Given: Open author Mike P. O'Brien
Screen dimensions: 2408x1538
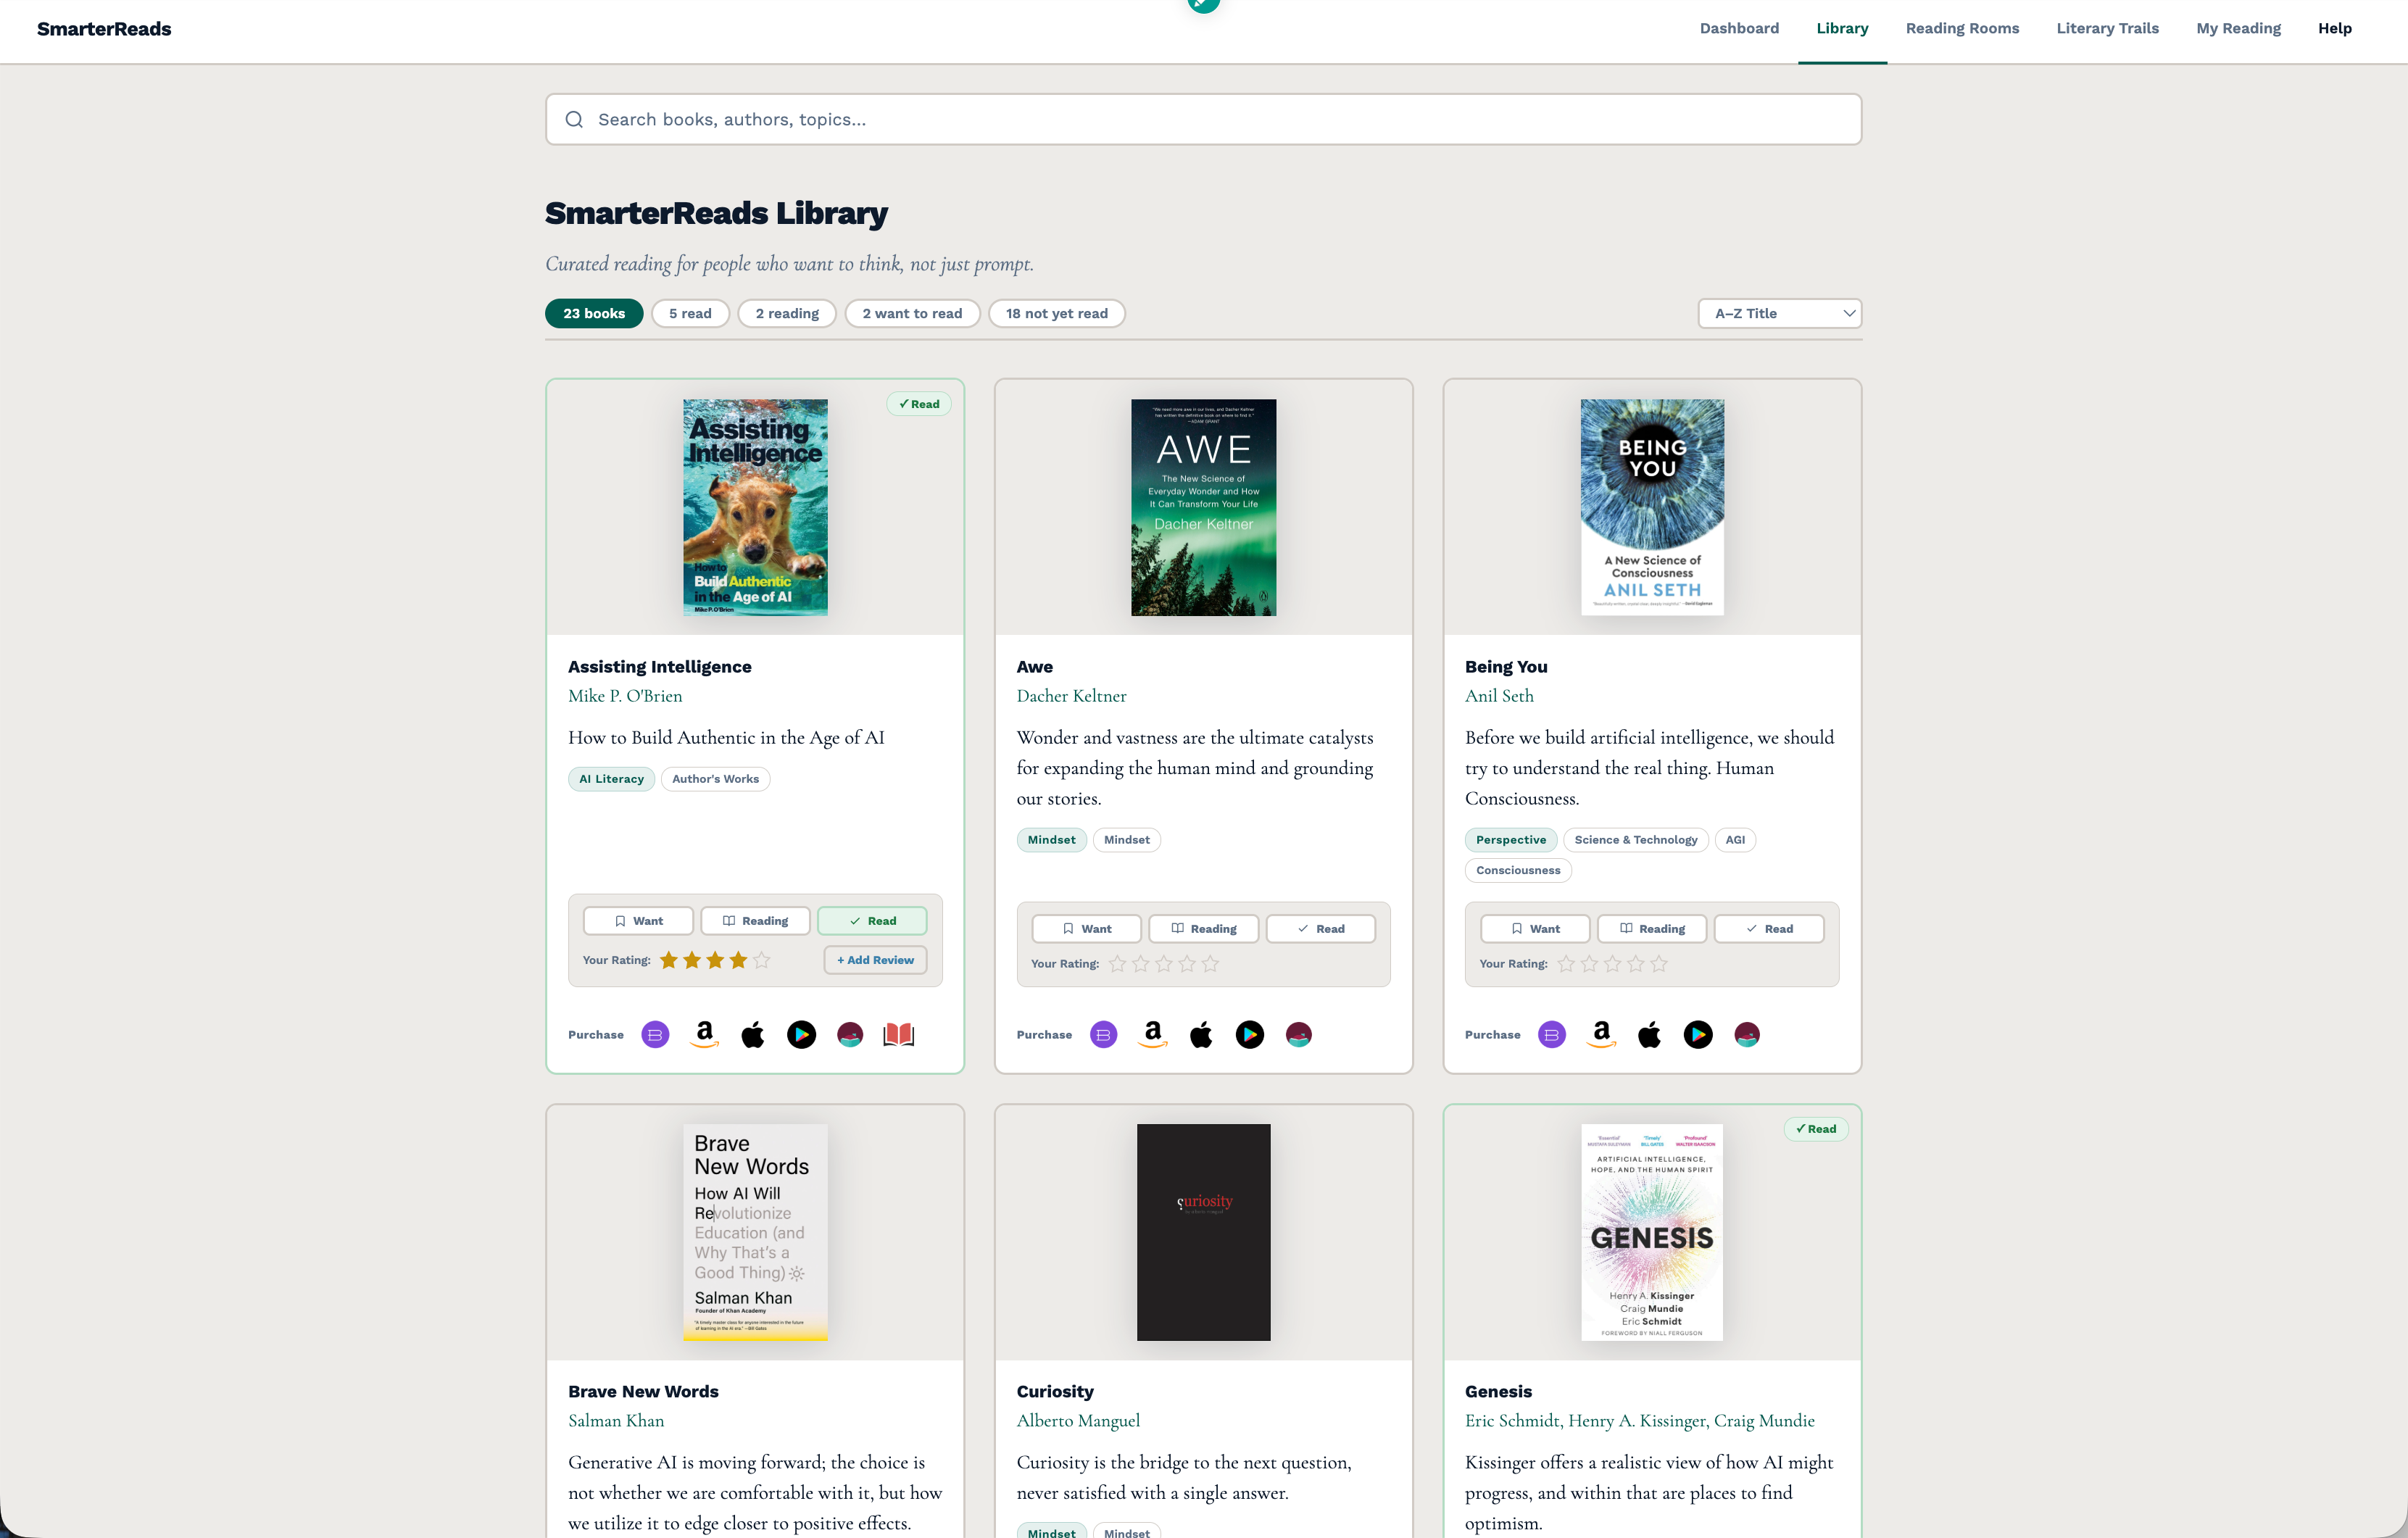Looking at the screenshot, I should click(625, 696).
